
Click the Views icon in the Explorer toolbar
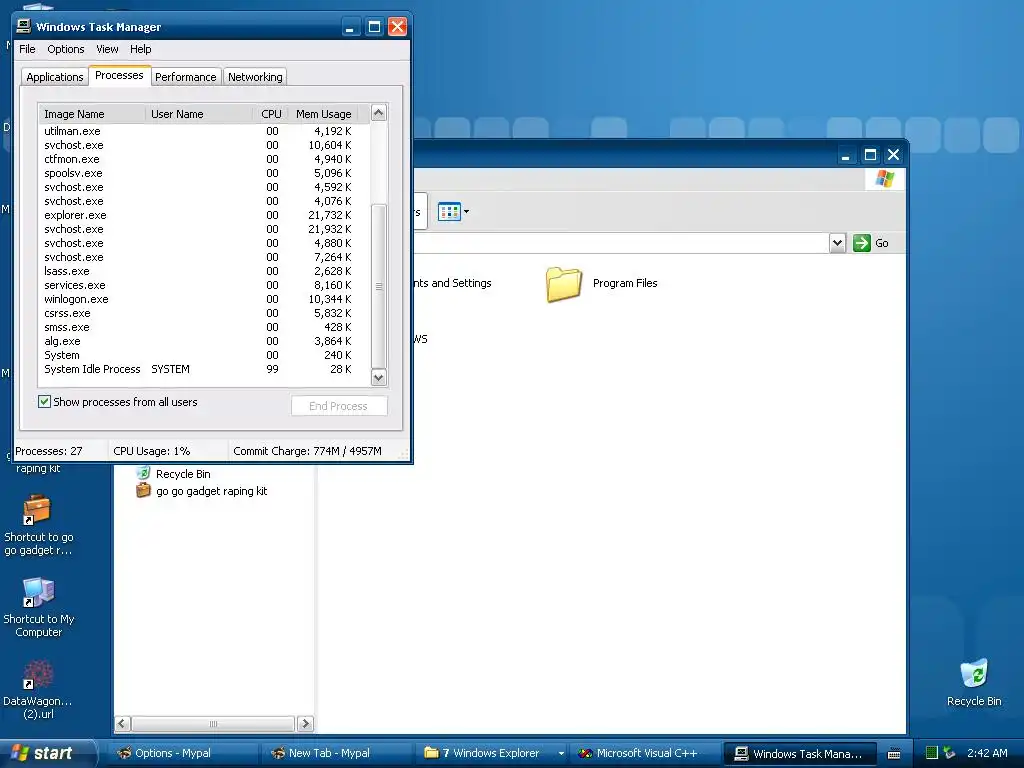click(x=449, y=212)
